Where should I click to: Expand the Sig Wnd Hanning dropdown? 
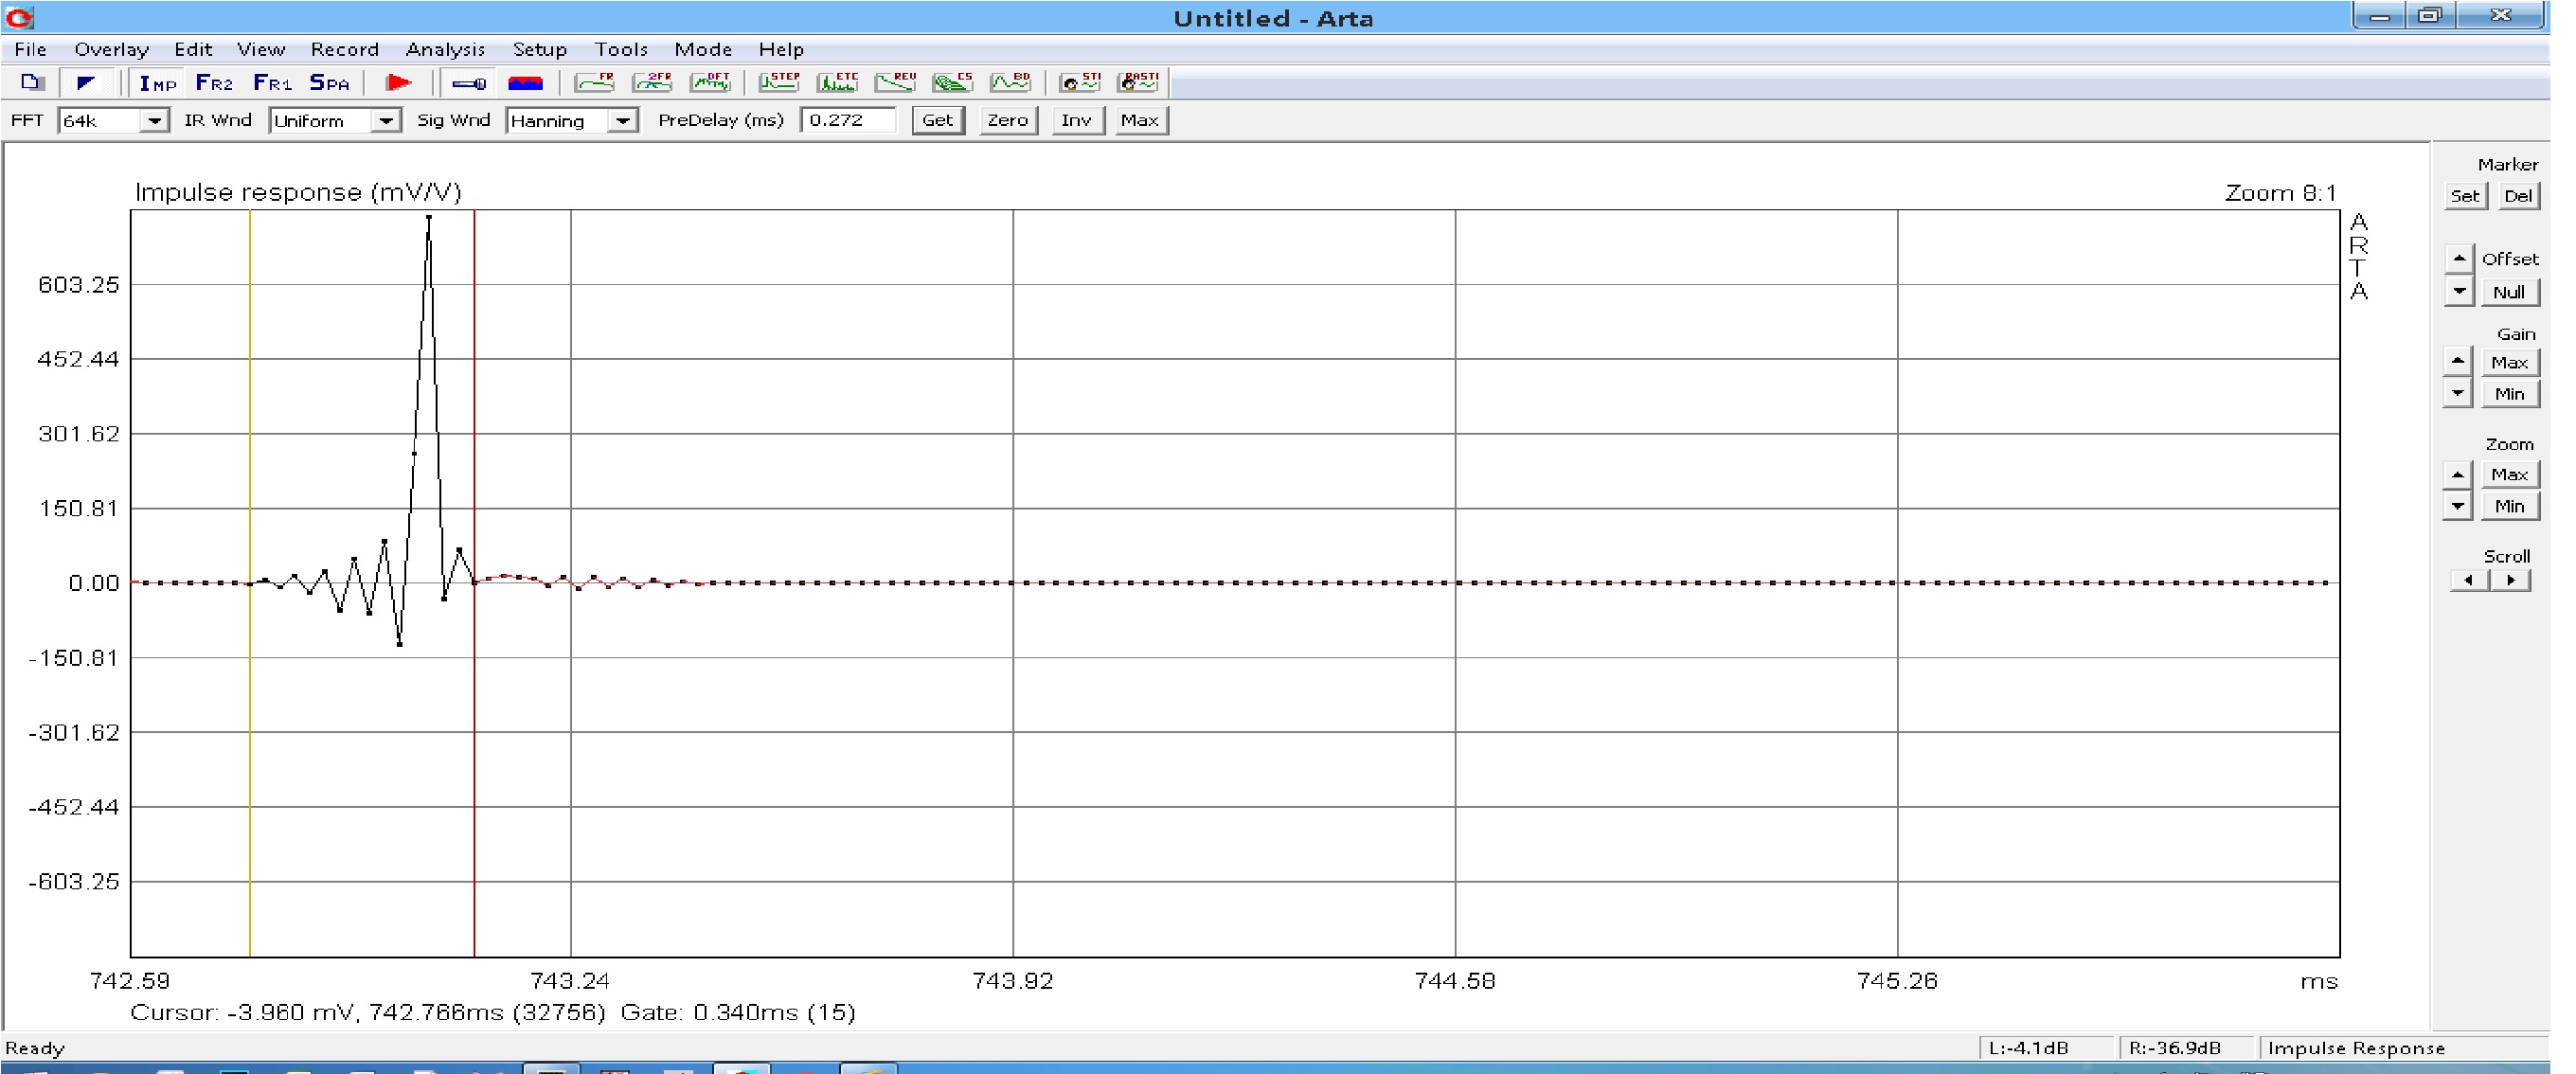click(x=622, y=121)
